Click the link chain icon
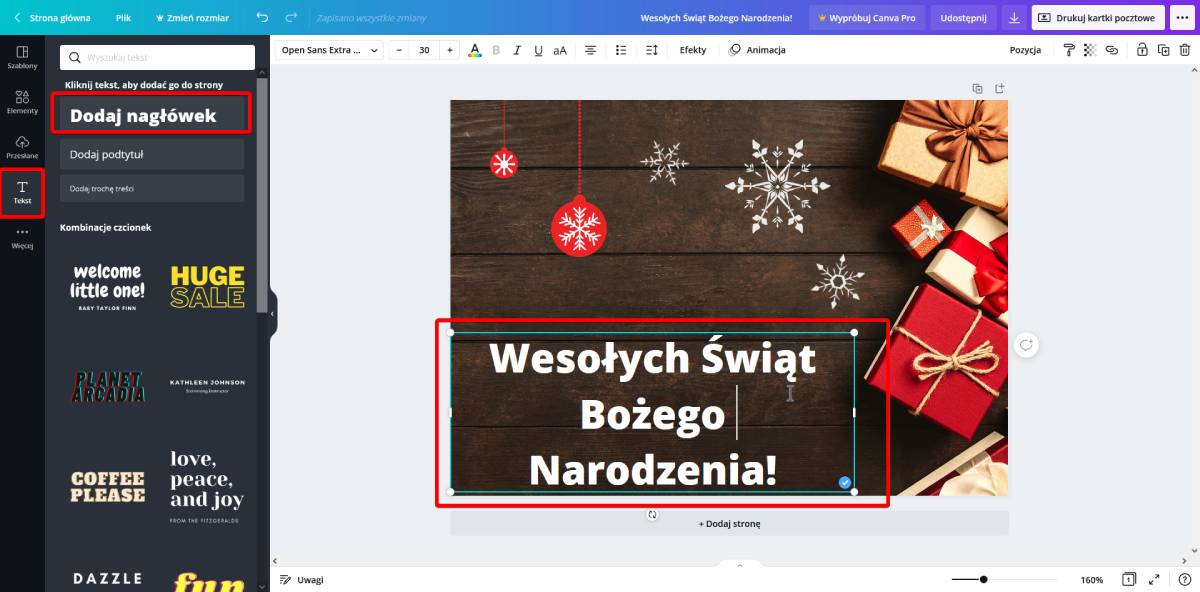This screenshot has width=1200, height=592. pos(1111,50)
